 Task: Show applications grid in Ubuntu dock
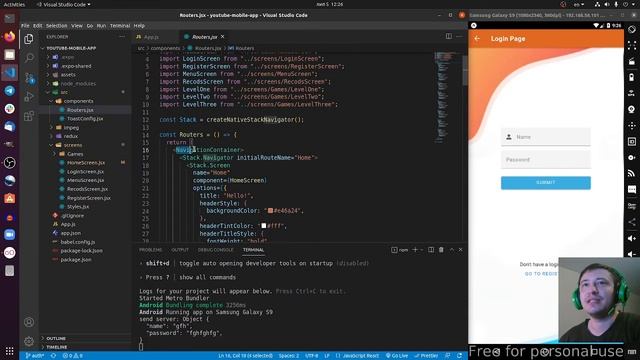[x=9, y=351]
